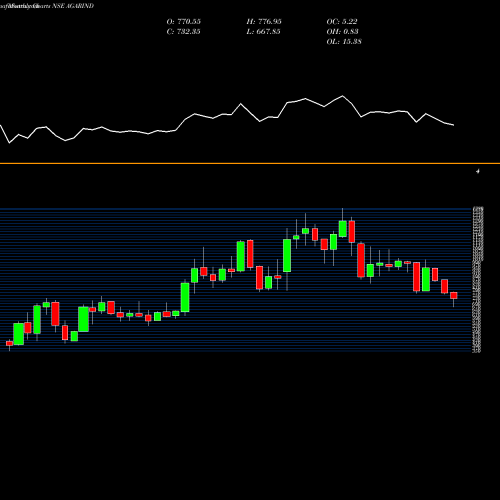Click the 'NSE AGARIND' chart title
Screen dimensions: 500x500
(73, 6)
